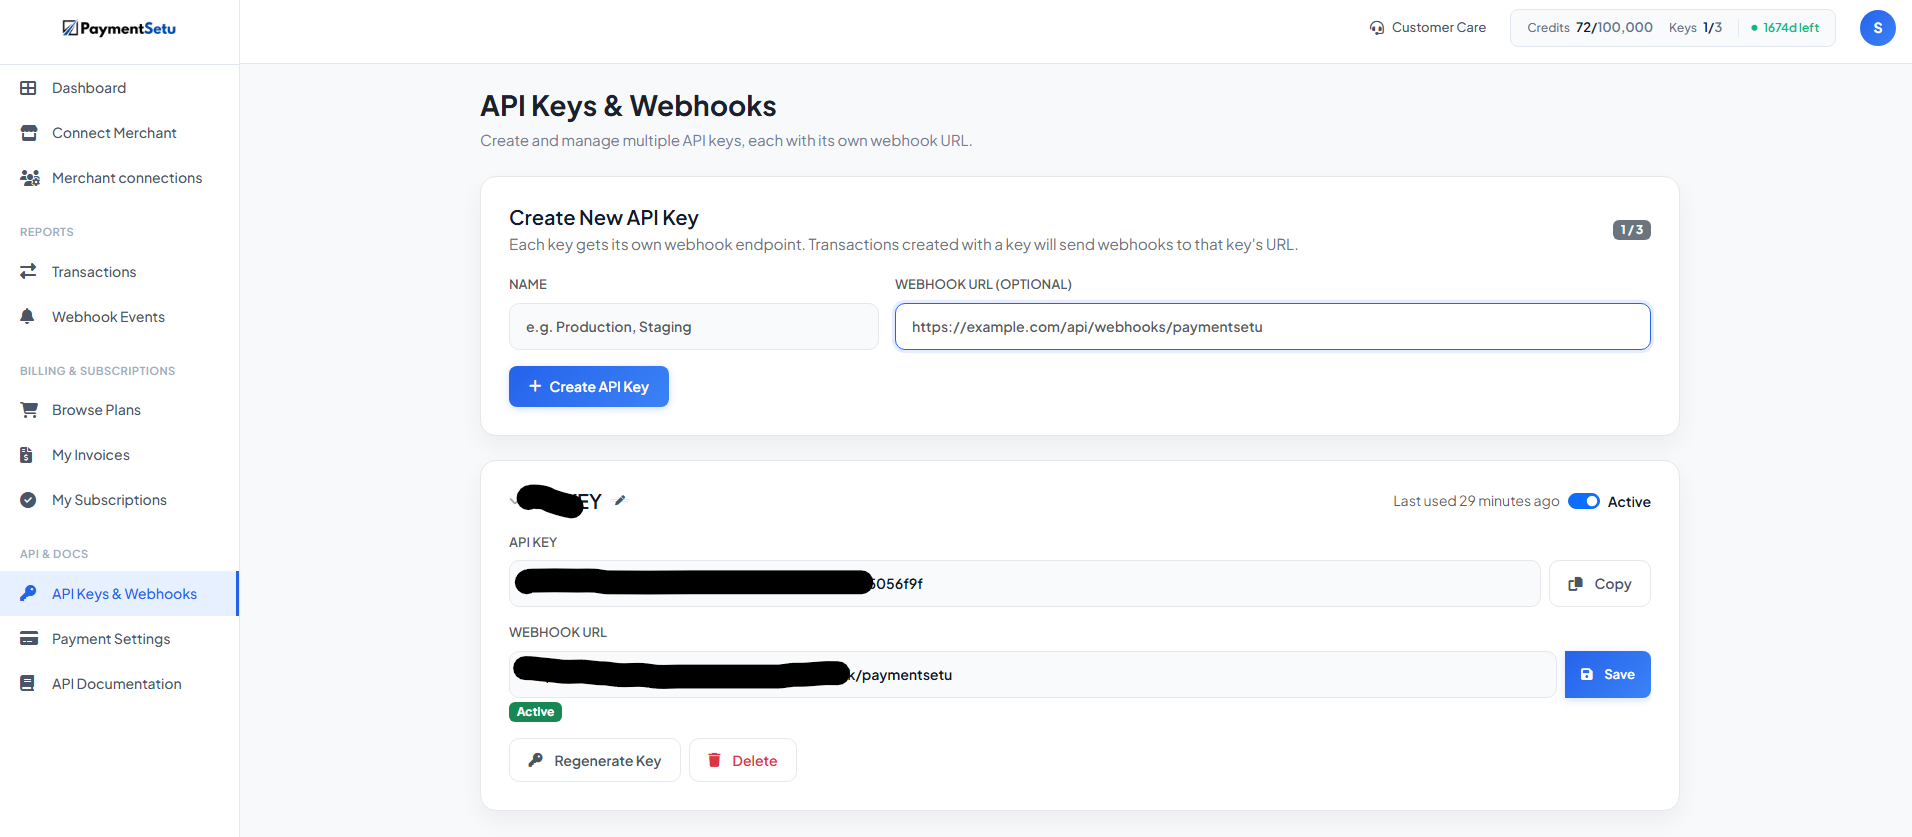Focus the Name input field
Viewport: 1912px width, 837px height.
(693, 327)
